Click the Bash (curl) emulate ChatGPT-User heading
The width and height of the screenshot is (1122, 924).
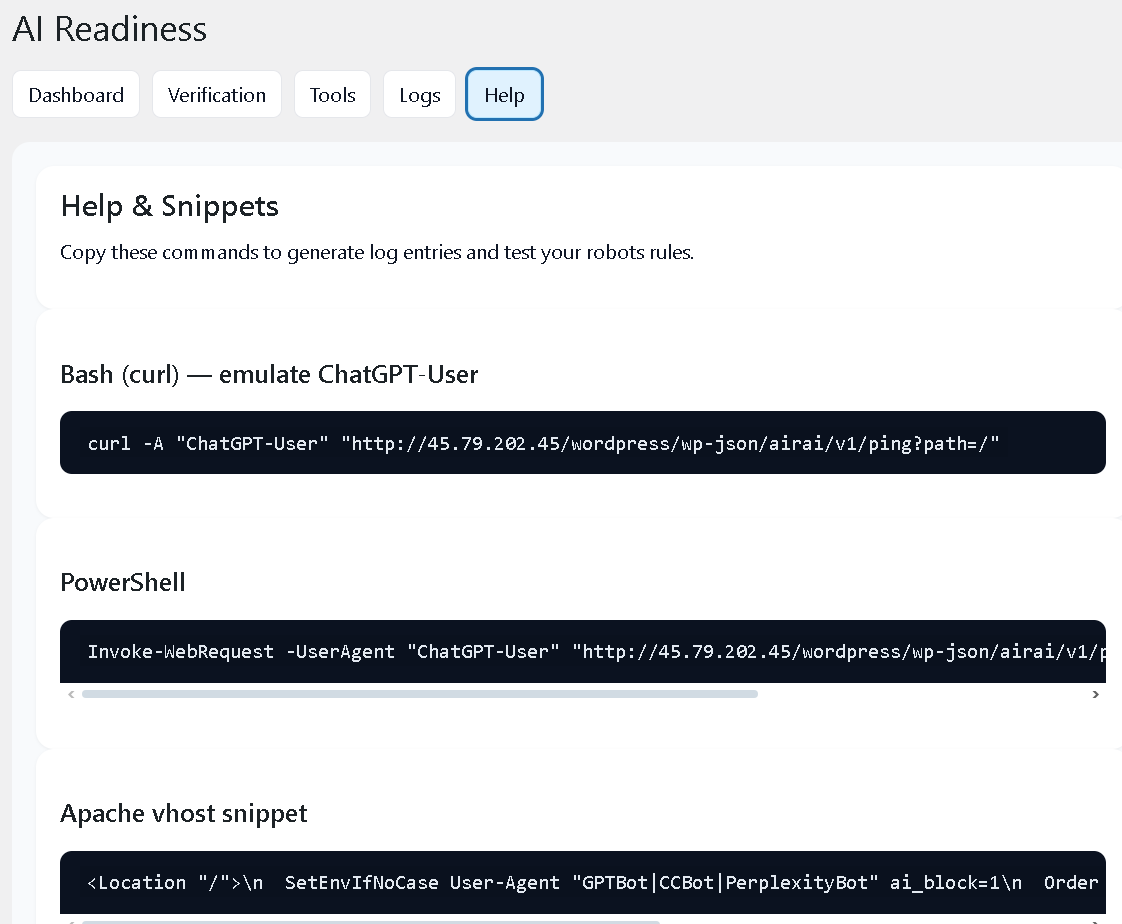tap(269, 375)
